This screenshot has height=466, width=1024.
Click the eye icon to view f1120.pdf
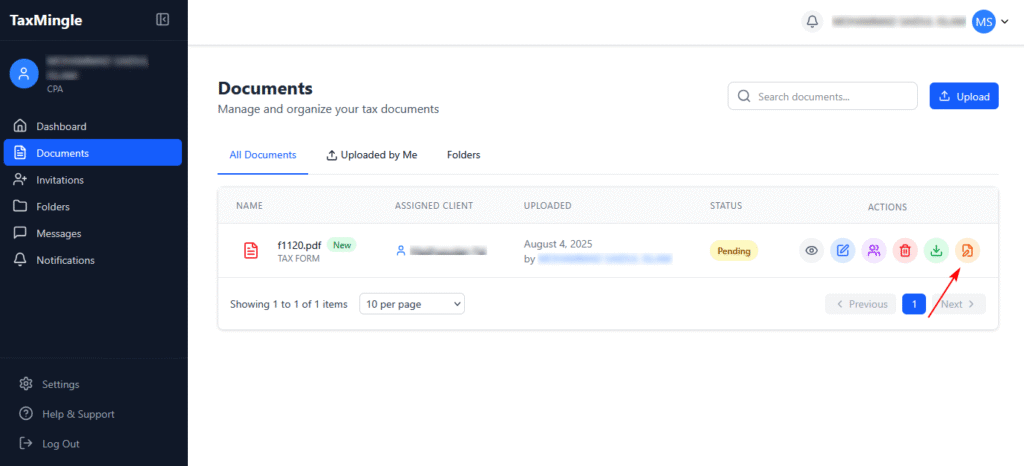click(812, 251)
